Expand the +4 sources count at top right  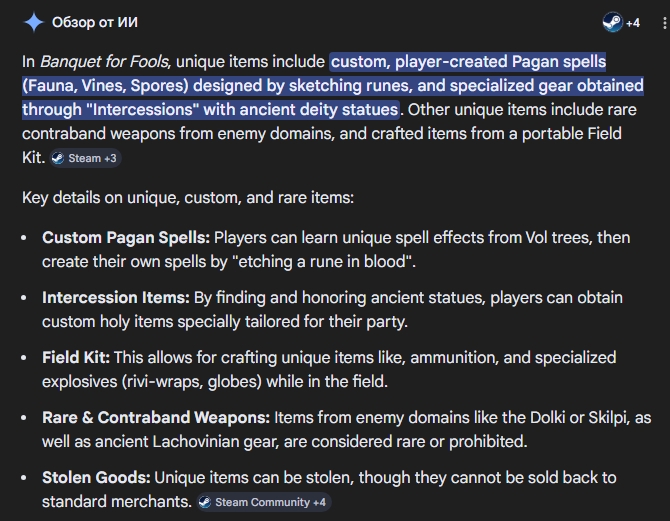pos(633,23)
